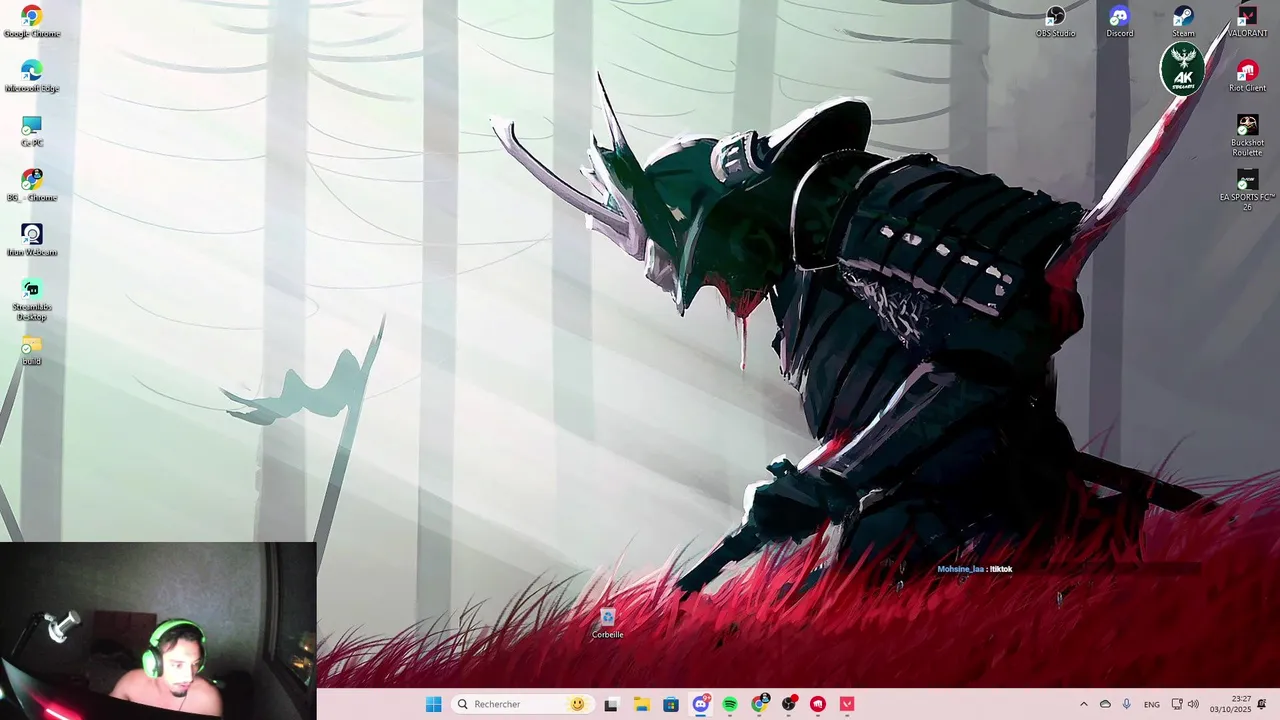Open Task View from the taskbar
Screen dimensions: 1280x720
click(x=611, y=704)
